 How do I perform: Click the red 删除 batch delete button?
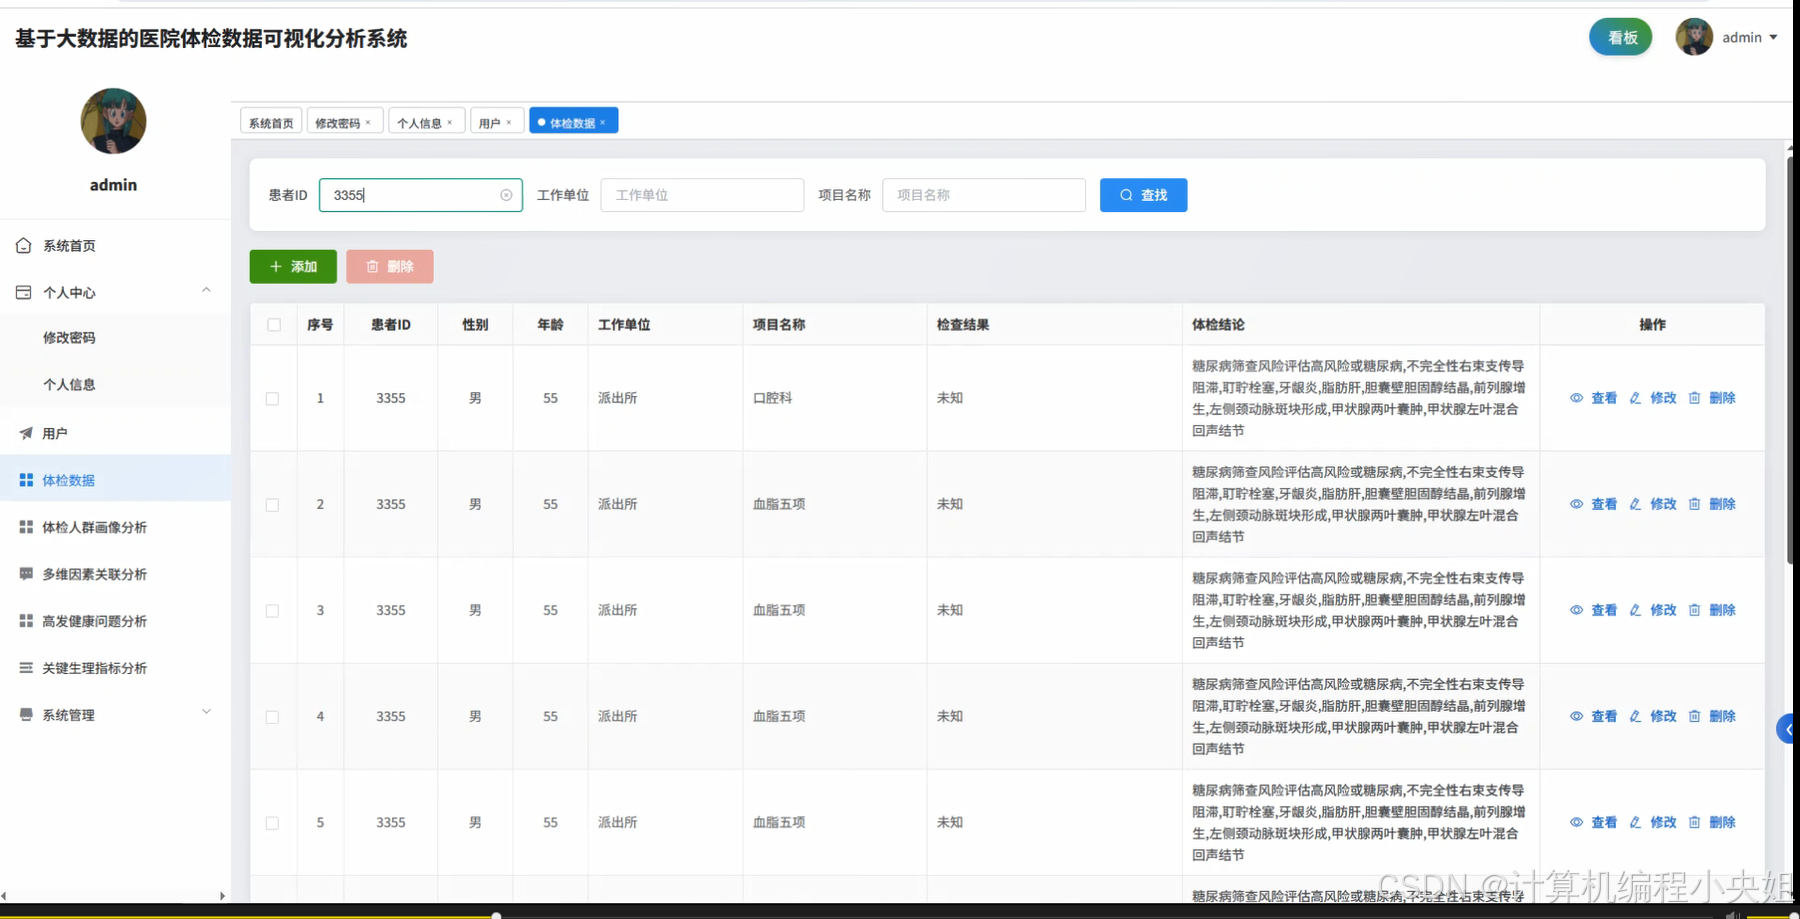tap(390, 266)
